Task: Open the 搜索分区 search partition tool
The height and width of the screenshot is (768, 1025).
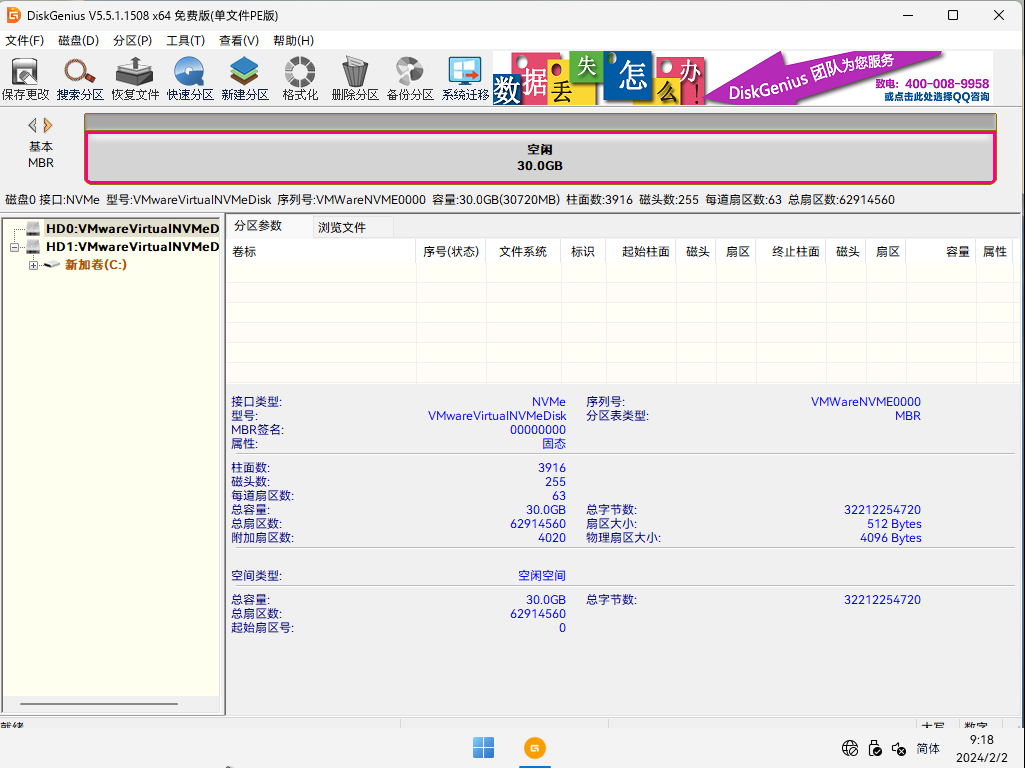Action: click(x=80, y=78)
